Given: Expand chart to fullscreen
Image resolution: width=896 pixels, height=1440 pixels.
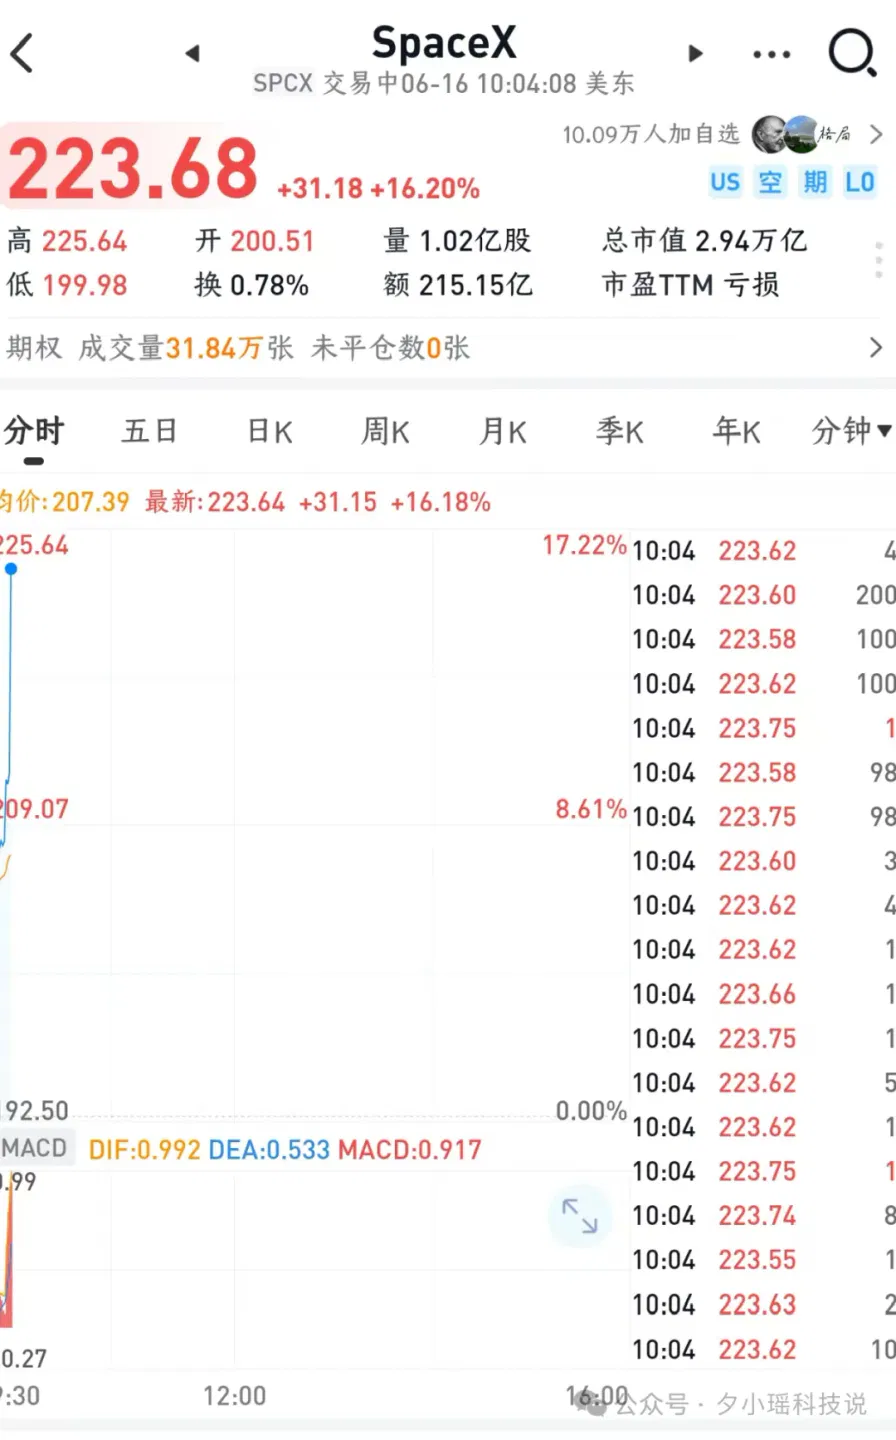Looking at the screenshot, I should [x=579, y=1216].
